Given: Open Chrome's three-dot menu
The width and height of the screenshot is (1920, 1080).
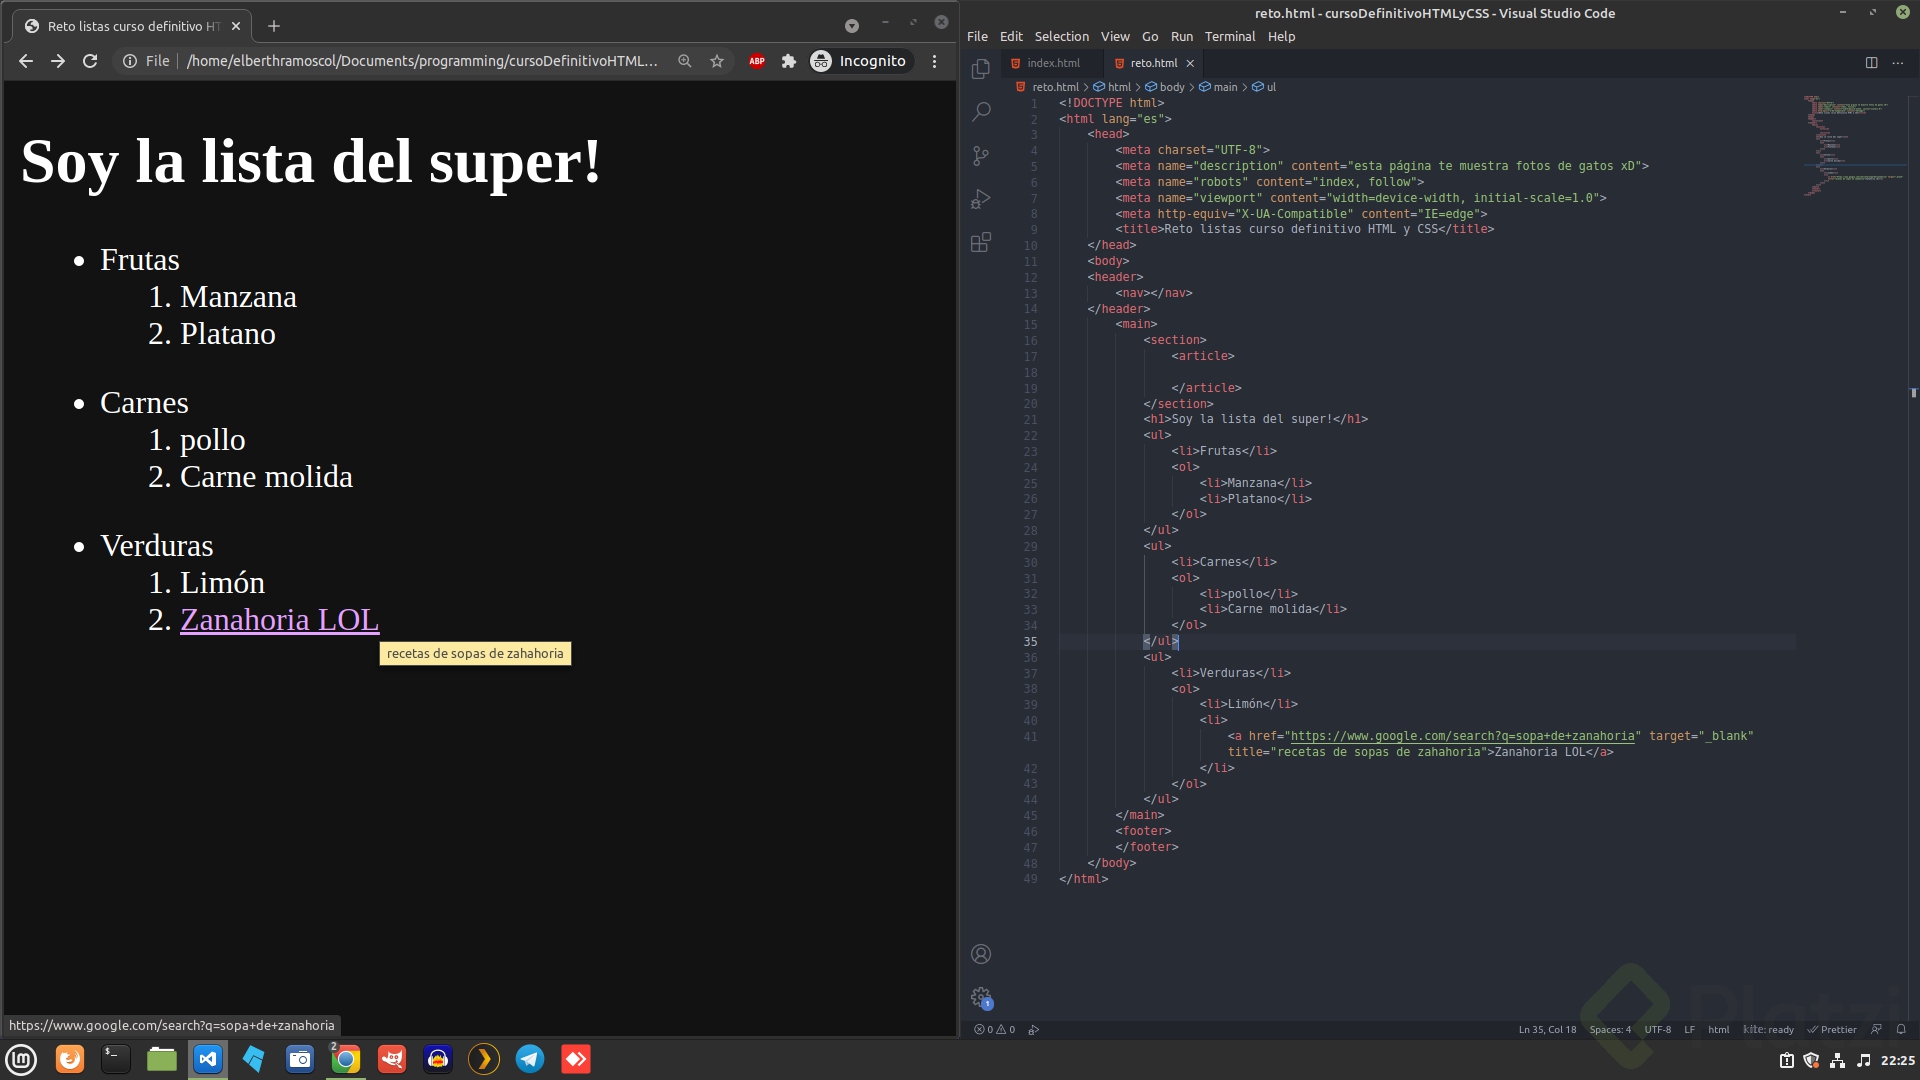Looking at the screenshot, I should (934, 61).
